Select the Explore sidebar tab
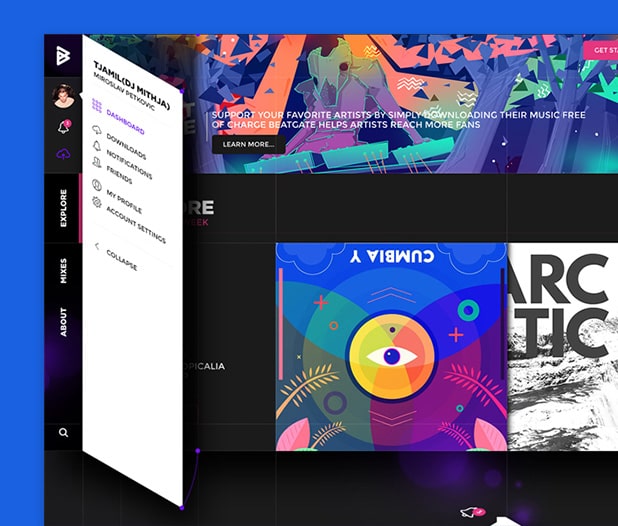This screenshot has height=526, width=618. coord(63,208)
